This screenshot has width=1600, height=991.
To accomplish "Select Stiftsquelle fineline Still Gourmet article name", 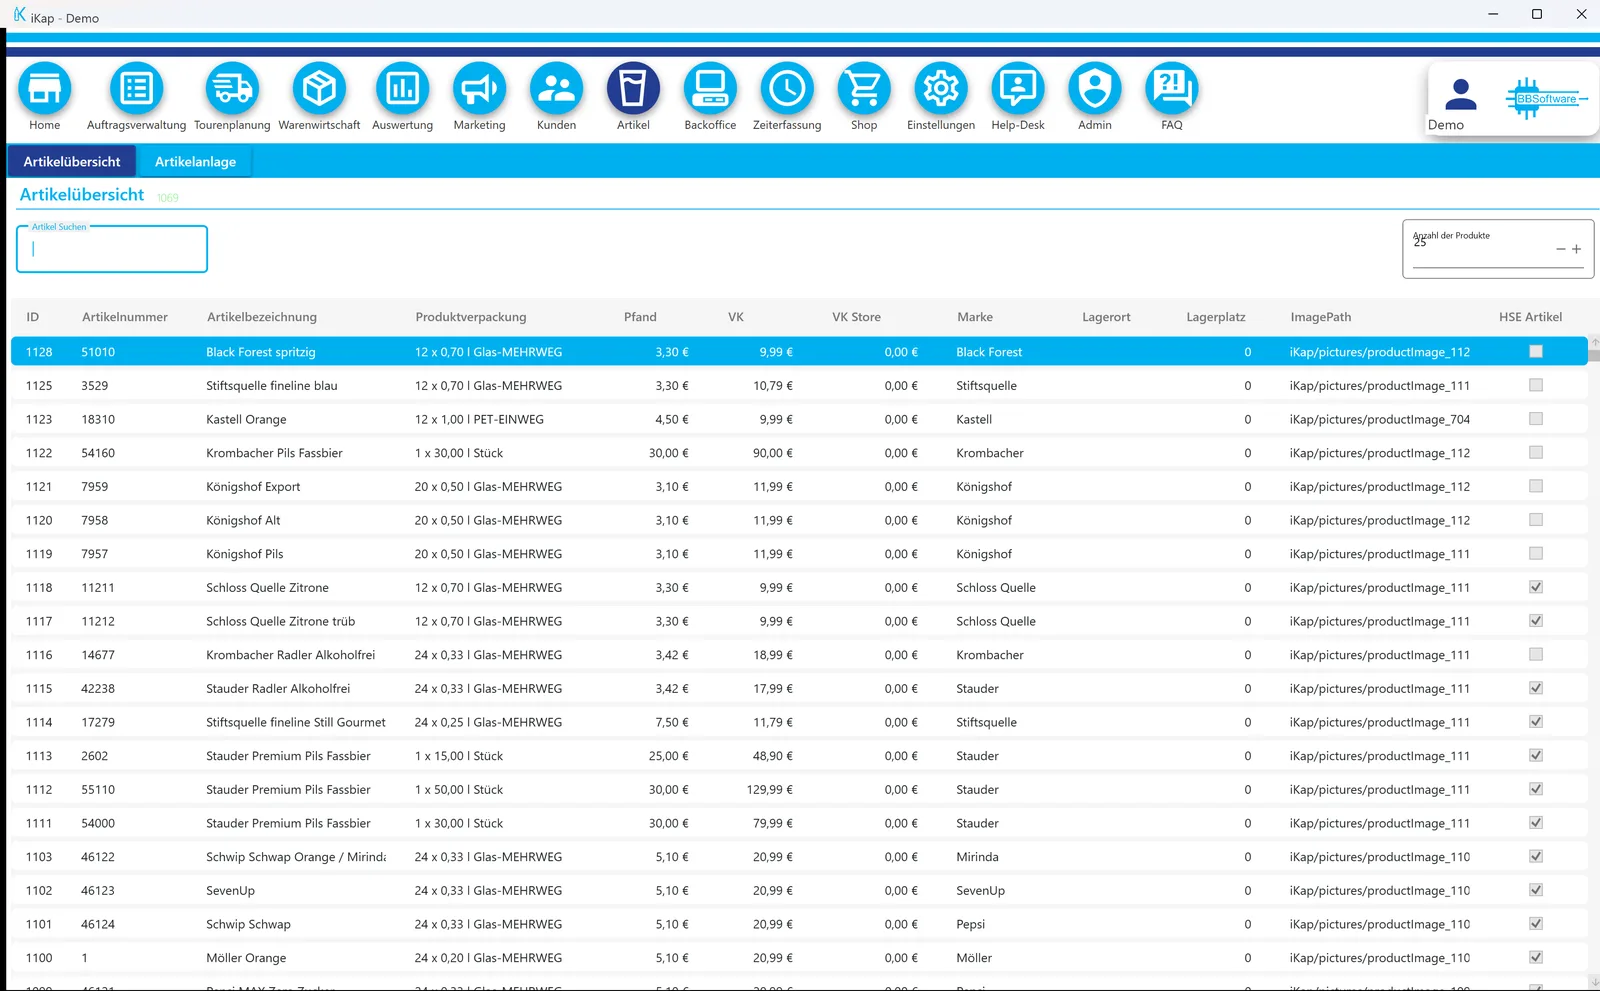I will [296, 722].
